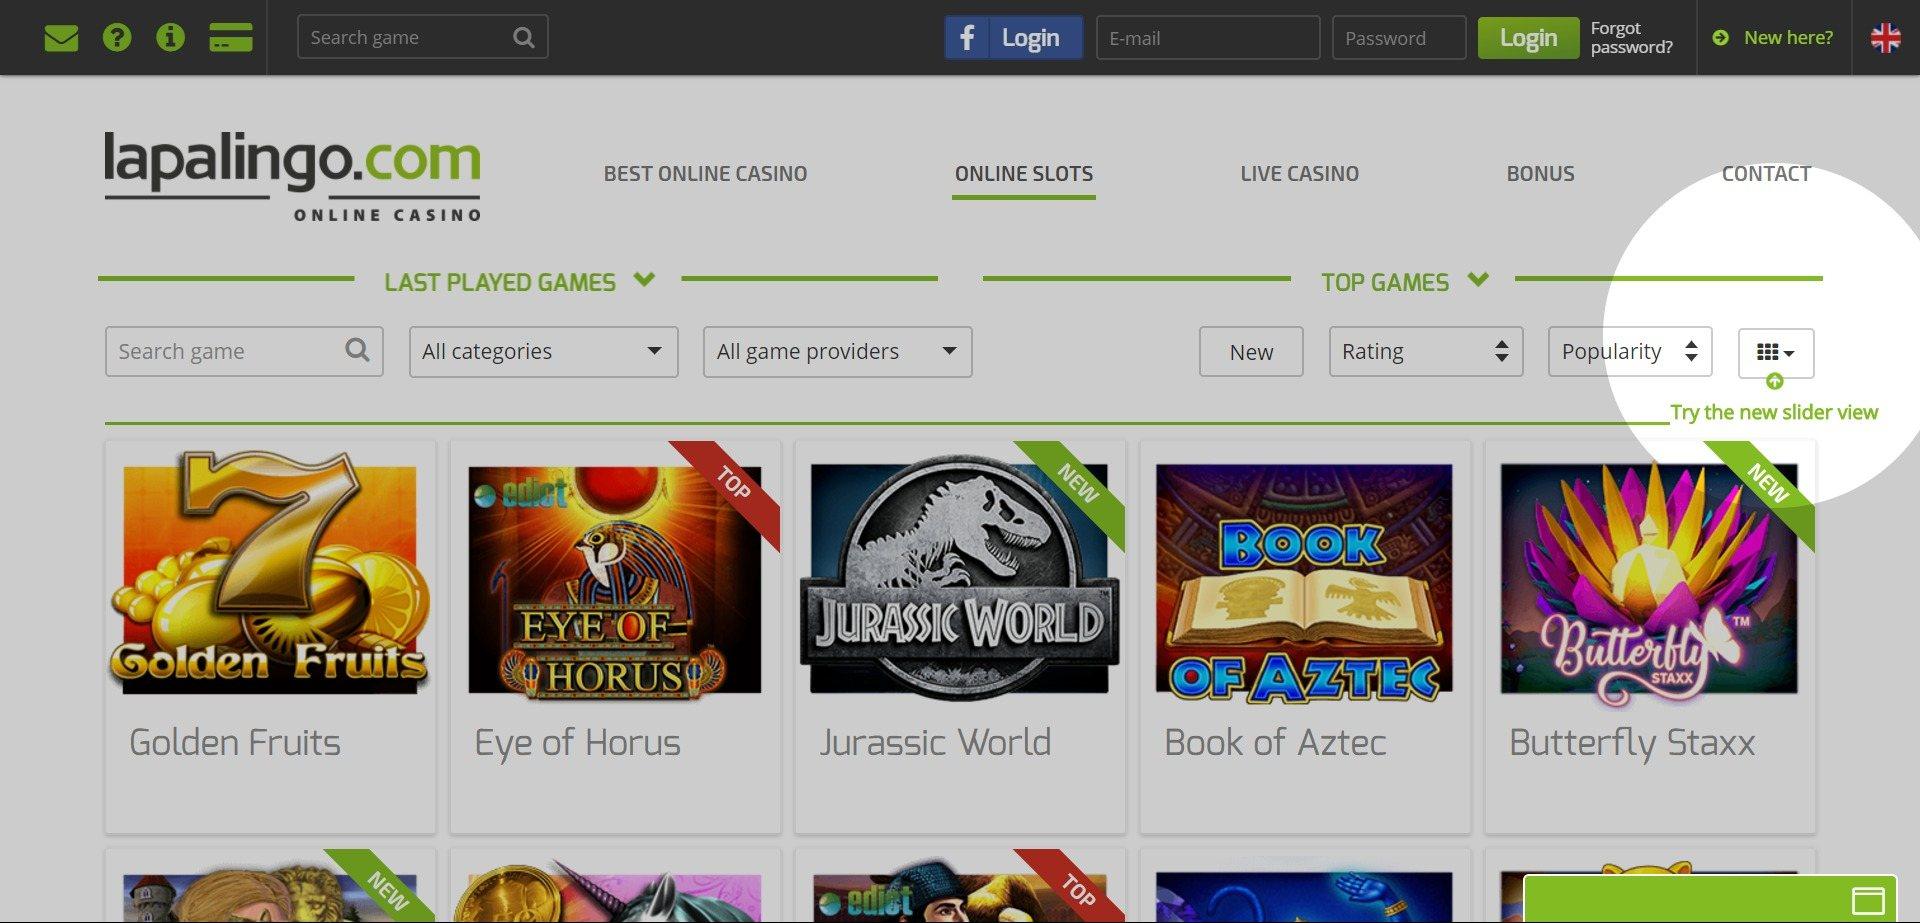
Task: Click the question mark help icon
Action: pos(117,38)
